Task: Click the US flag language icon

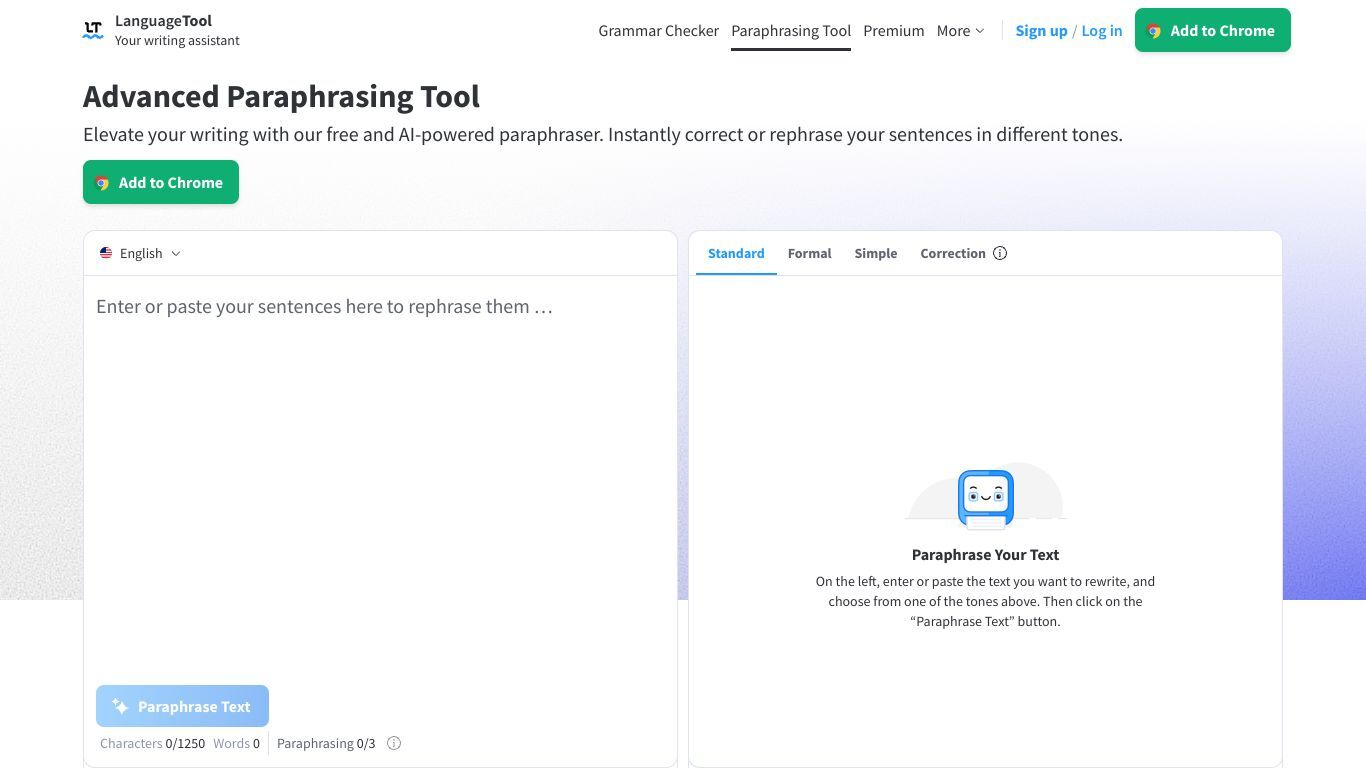Action: [106, 253]
